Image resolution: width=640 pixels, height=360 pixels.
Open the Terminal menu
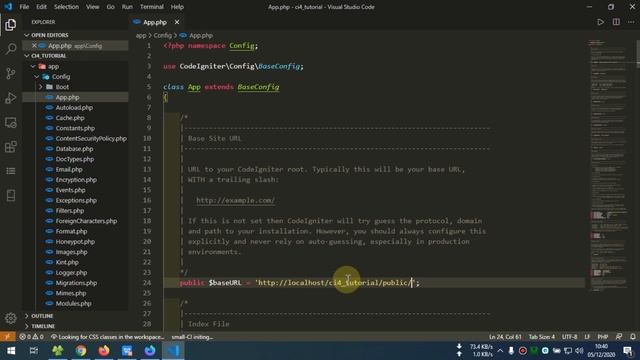click(x=151, y=7)
